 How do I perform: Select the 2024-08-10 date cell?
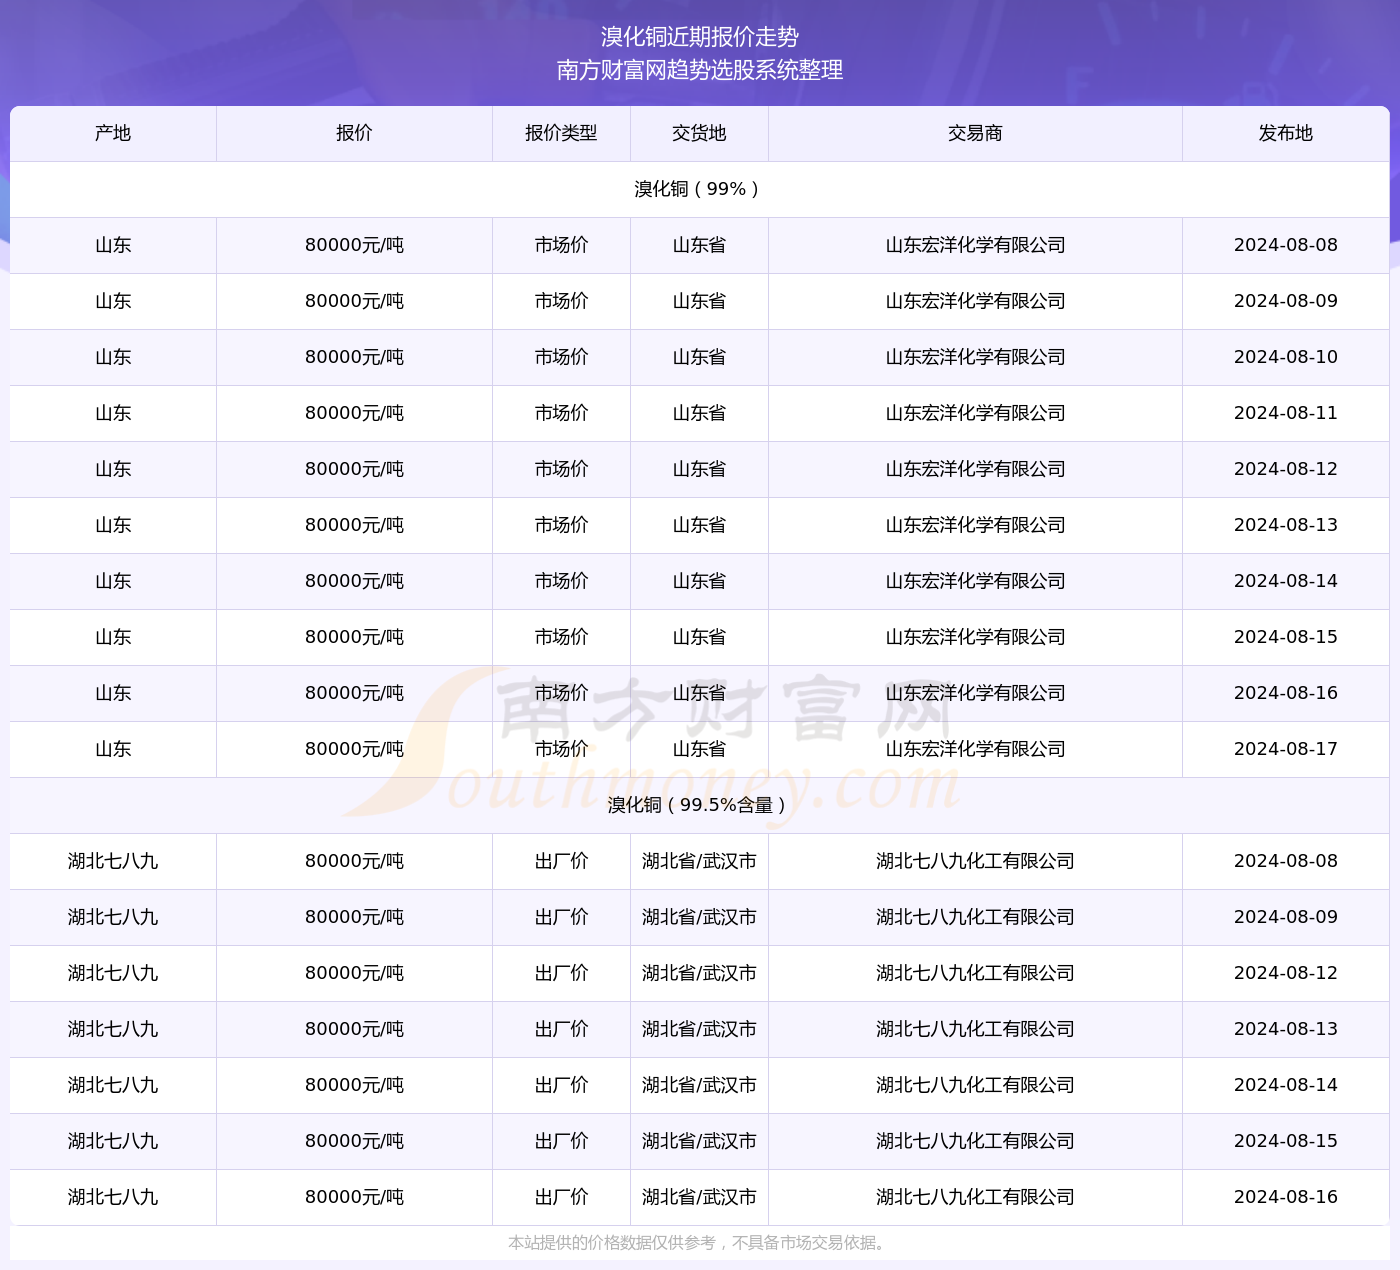pos(1285,357)
